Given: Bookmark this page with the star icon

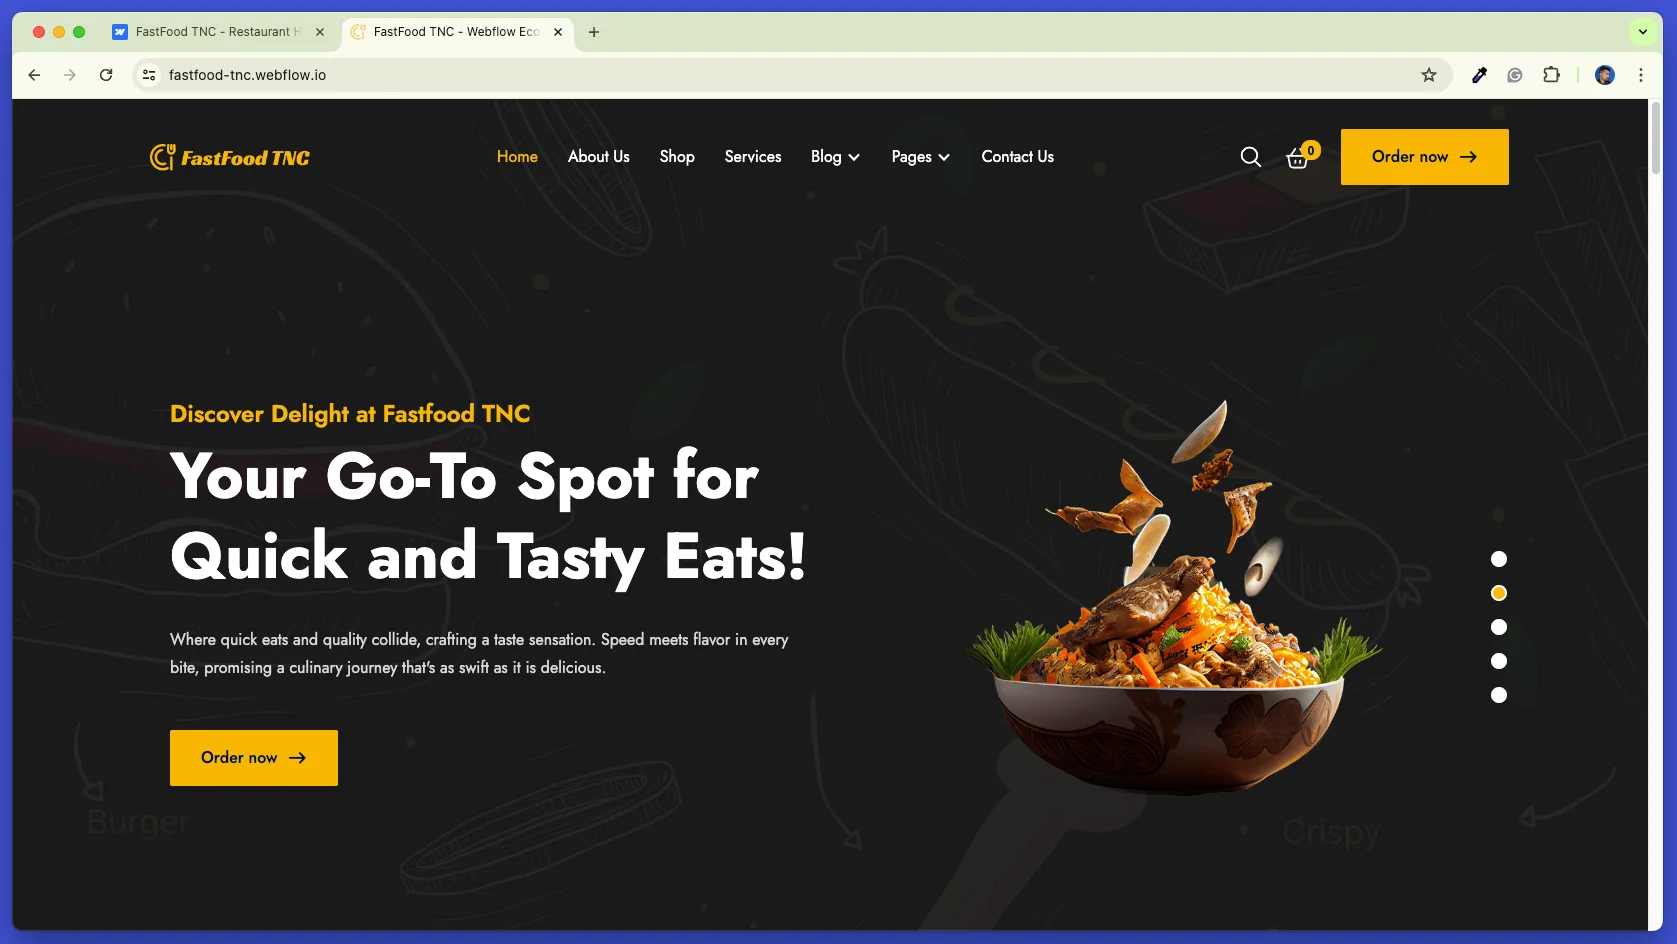Looking at the screenshot, I should pyautogui.click(x=1429, y=75).
